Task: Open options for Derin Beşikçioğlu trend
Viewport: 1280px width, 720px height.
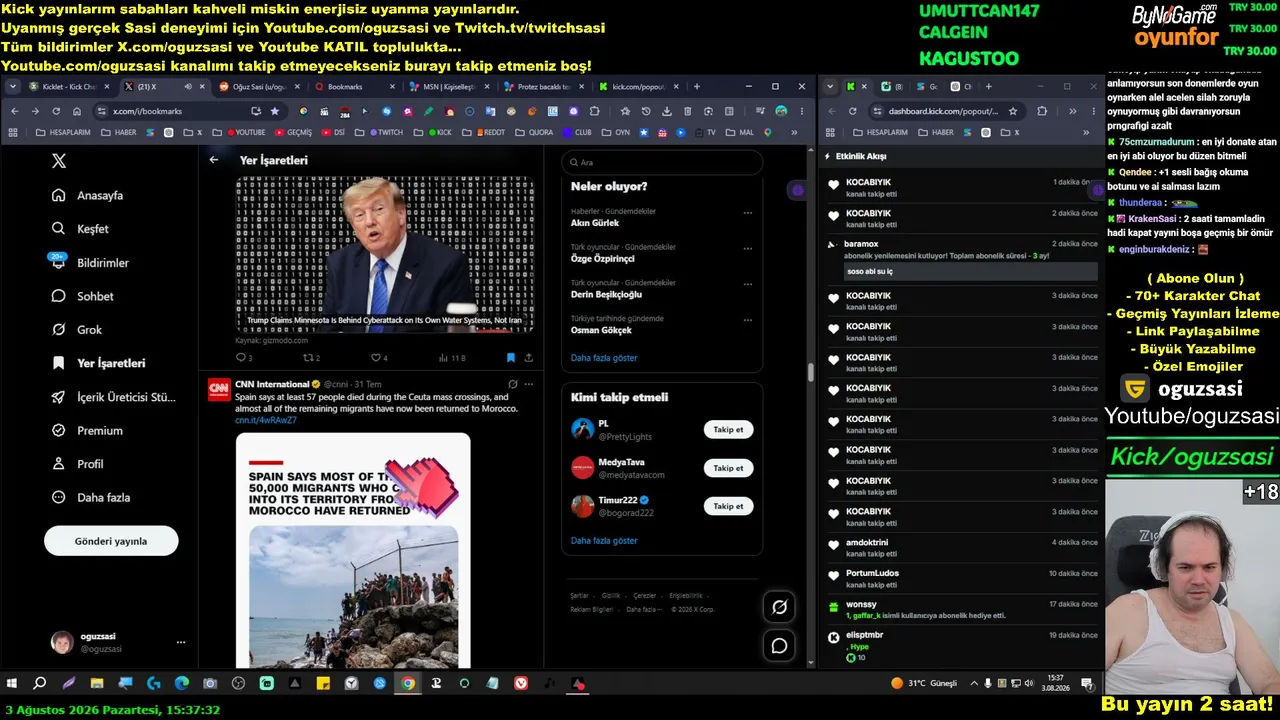Action: coord(746,285)
